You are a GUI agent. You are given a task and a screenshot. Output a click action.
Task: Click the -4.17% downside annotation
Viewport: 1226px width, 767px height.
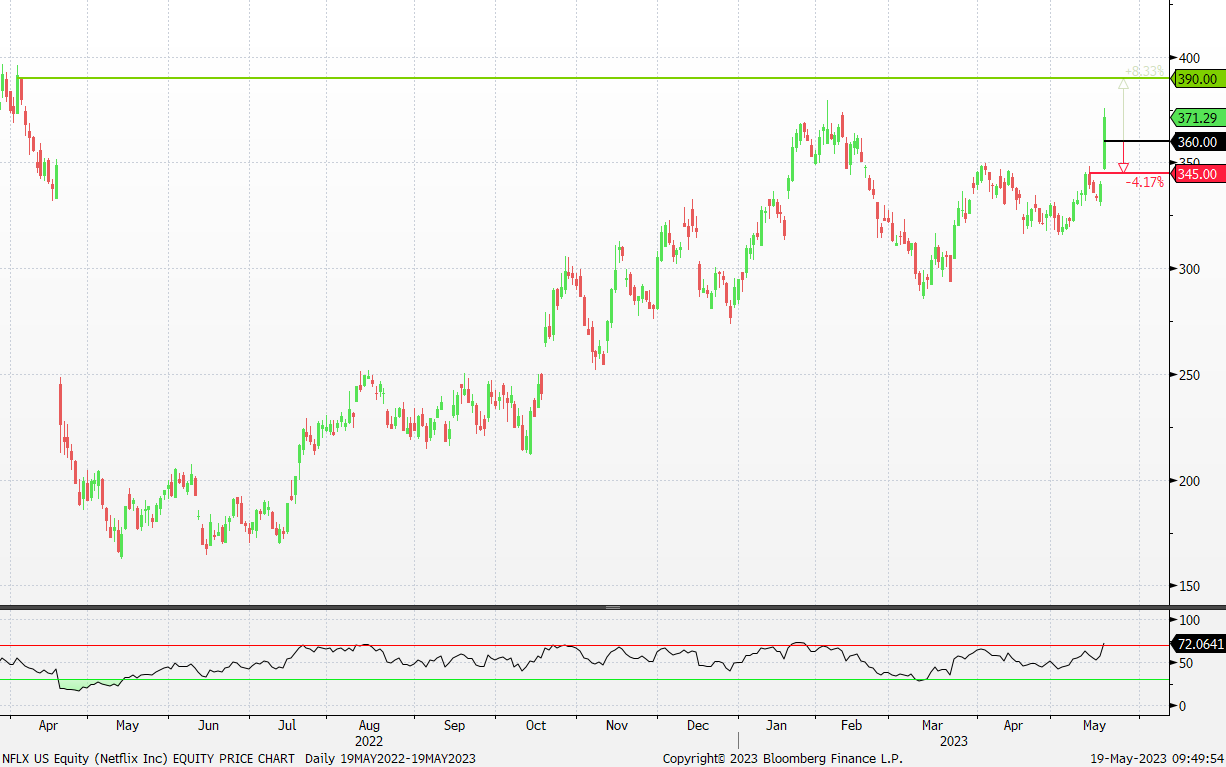point(1145,183)
